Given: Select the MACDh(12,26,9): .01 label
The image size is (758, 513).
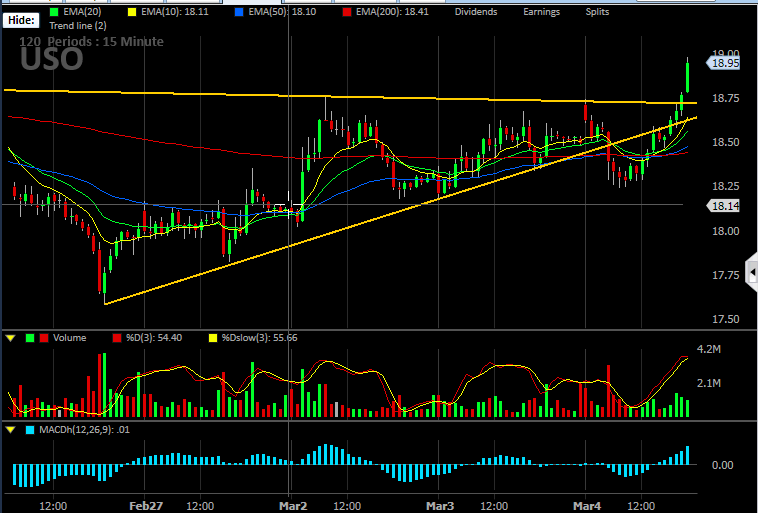Looking at the screenshot, I should tap(85, 430).
